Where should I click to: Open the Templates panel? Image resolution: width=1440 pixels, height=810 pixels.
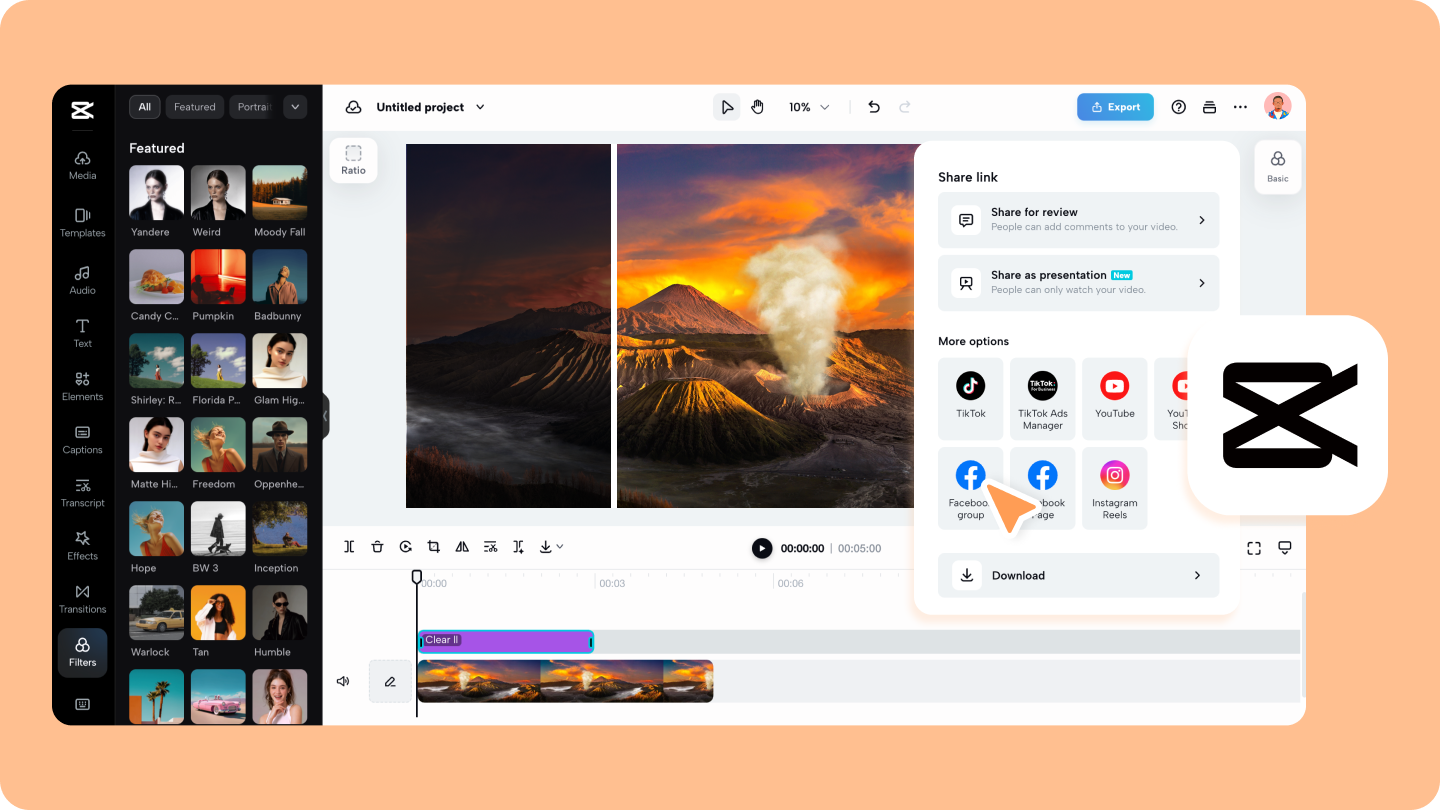pos(83,222)
